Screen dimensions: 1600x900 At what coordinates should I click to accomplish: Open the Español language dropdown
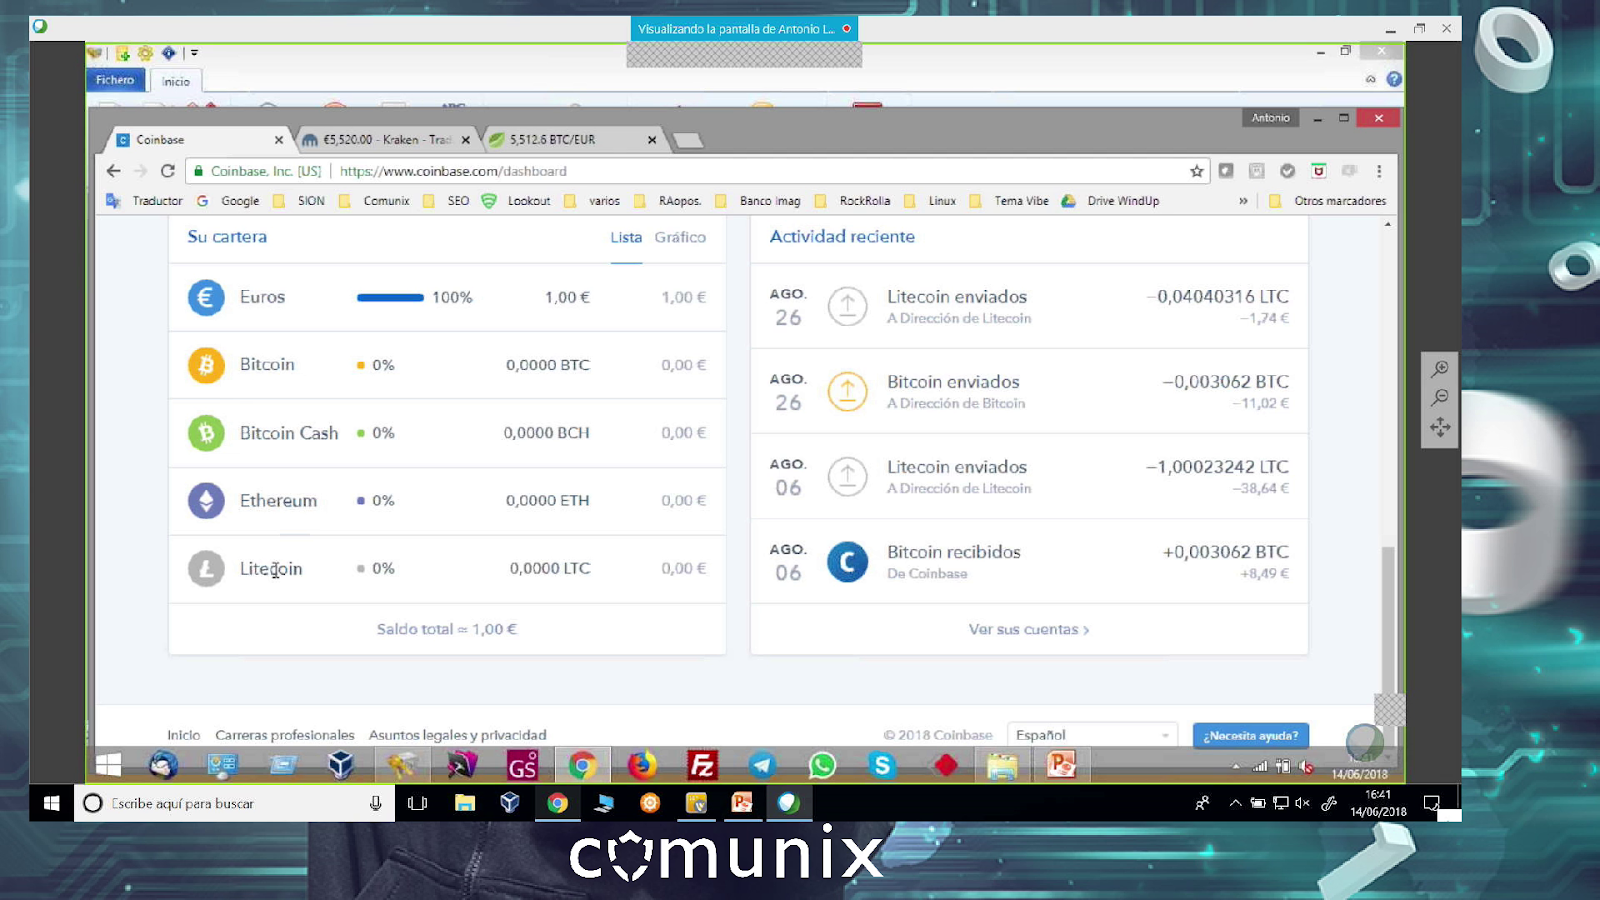(1092, 735)
